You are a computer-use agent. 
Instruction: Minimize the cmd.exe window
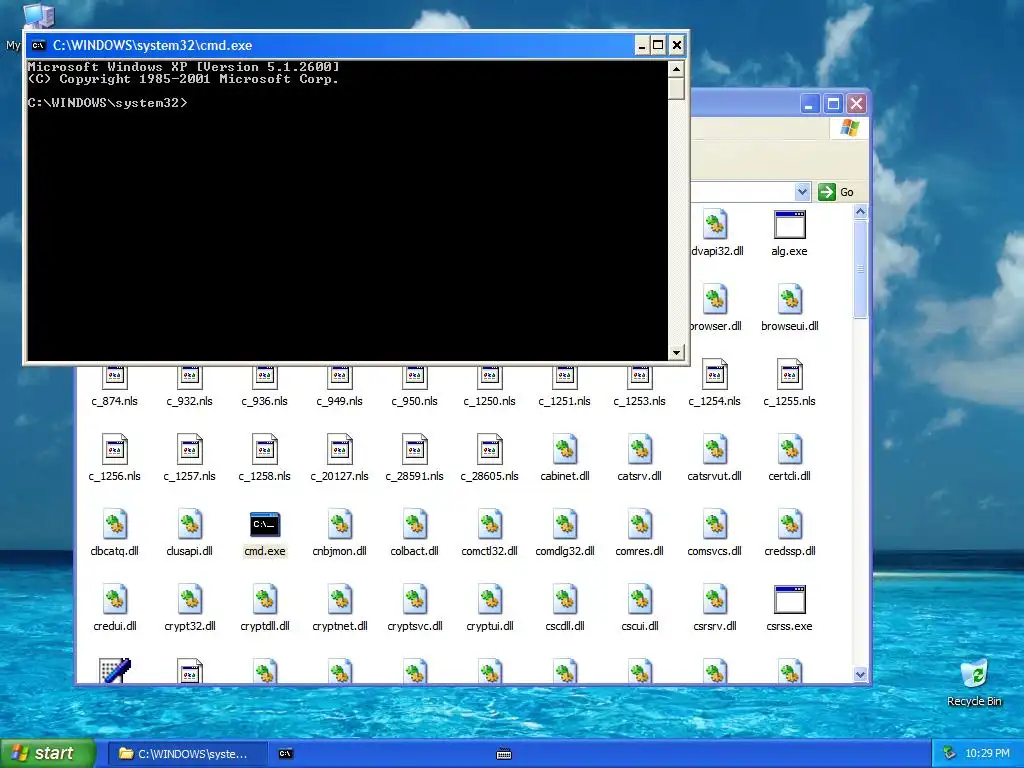click(x=641, y=45)
